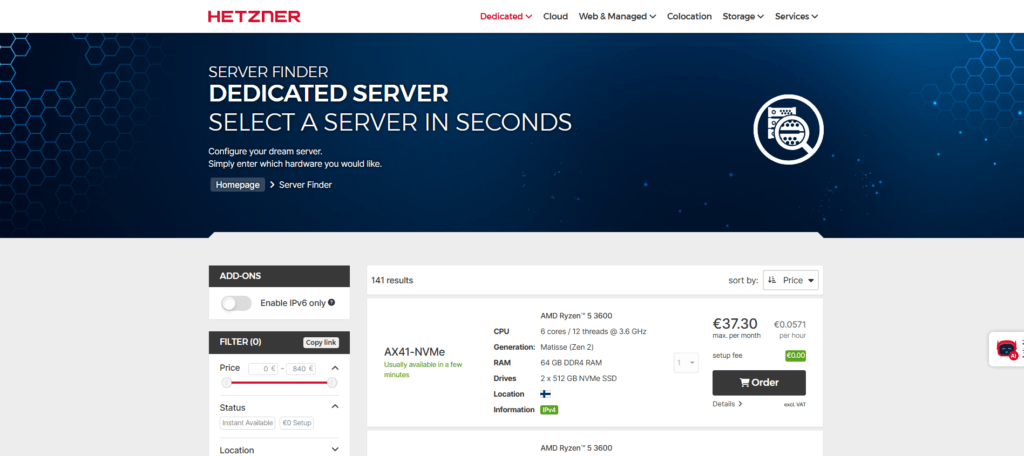Viewport: 1024px width, 456px height.
Task: Enable the IPv6 only toggle
Action: point(236,303)
